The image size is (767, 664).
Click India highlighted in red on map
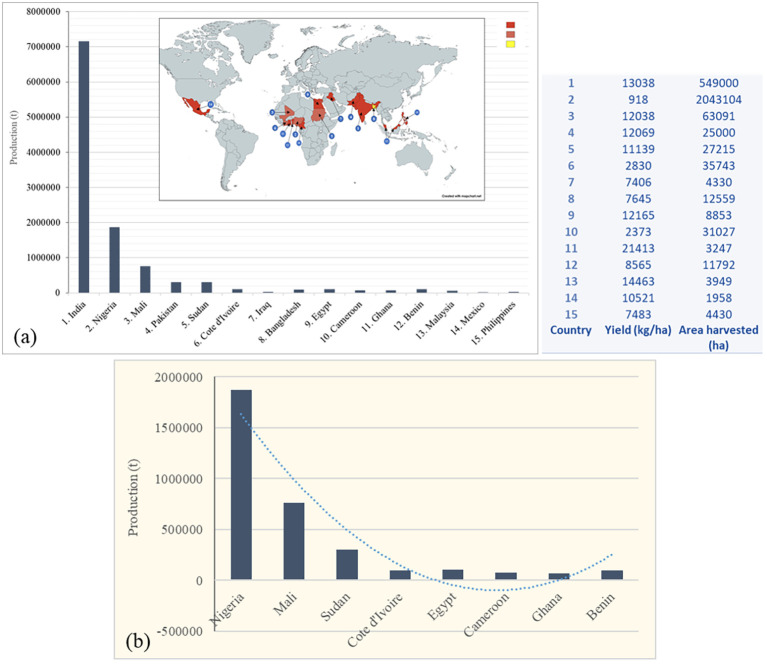coord(361,105)
